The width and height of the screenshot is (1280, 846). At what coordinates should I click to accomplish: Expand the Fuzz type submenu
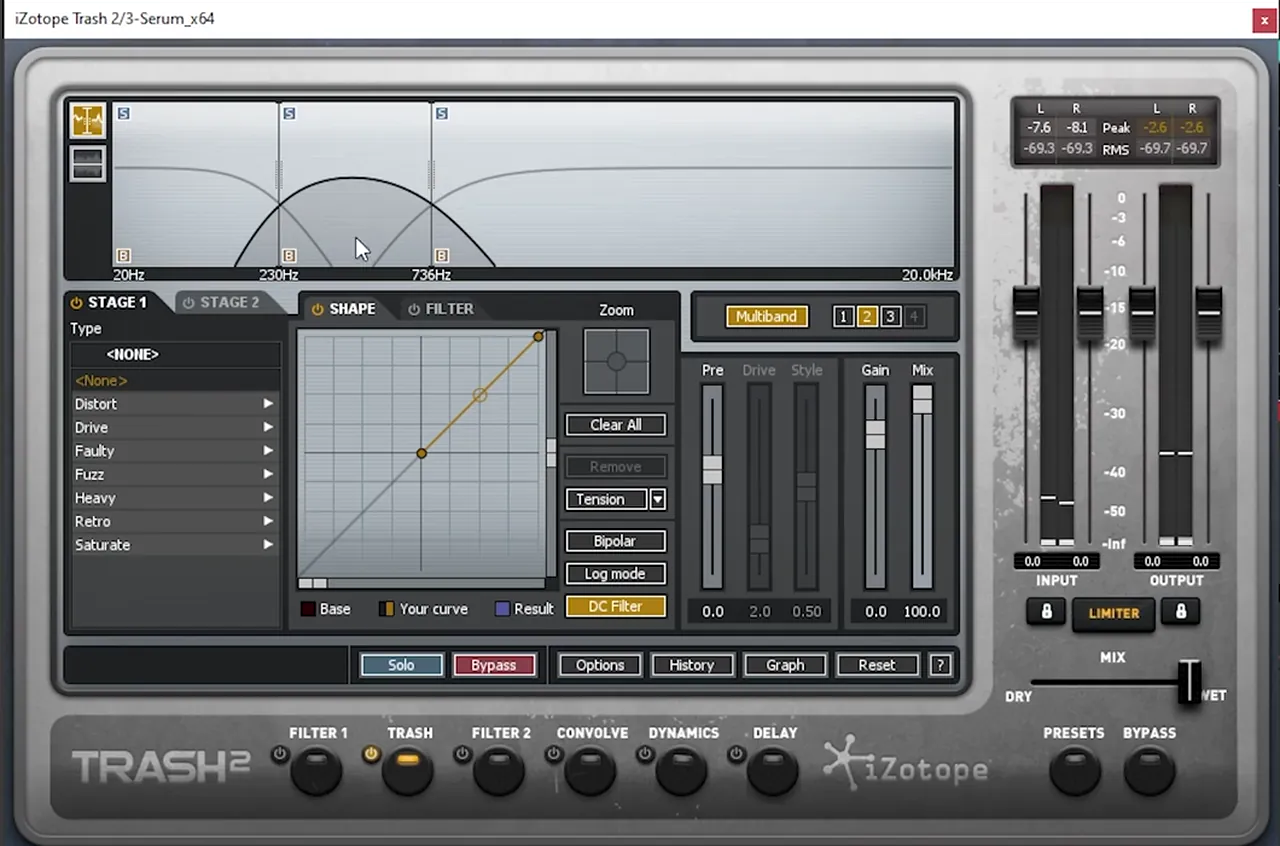point(175,474)
